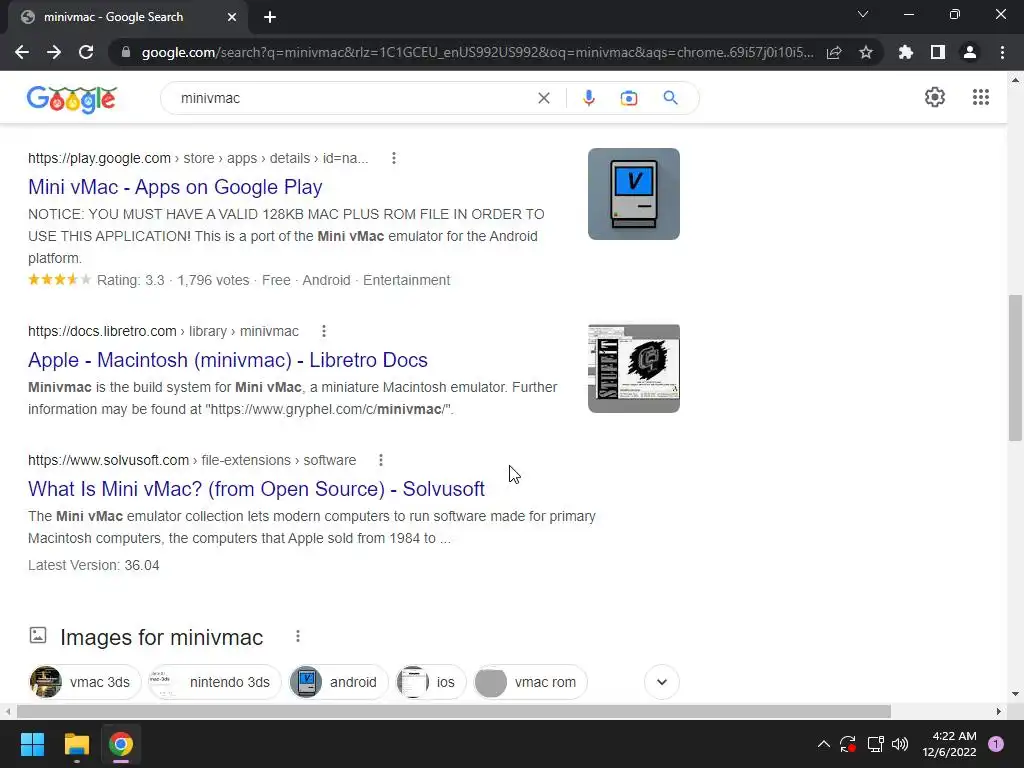
Task: Open the sync update tray icon
Action: point(848,744)
